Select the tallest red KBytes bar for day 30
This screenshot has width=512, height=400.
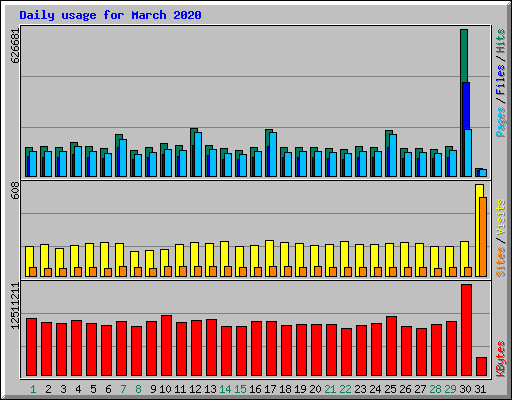tap(466, 330)
